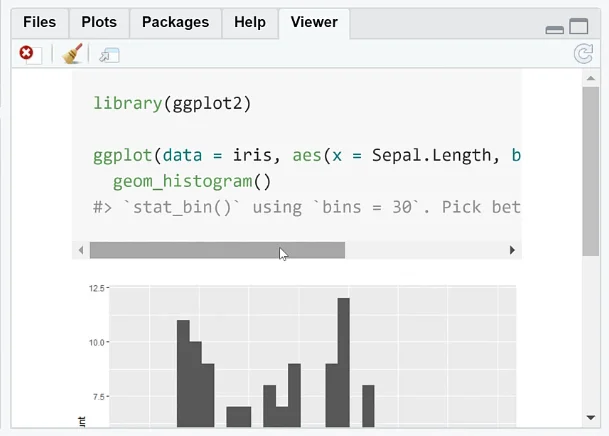The height and width of the screenshot is (436, 609).
Task: Click the library(ggplot2) code line
Action: (x=172, y=104)
